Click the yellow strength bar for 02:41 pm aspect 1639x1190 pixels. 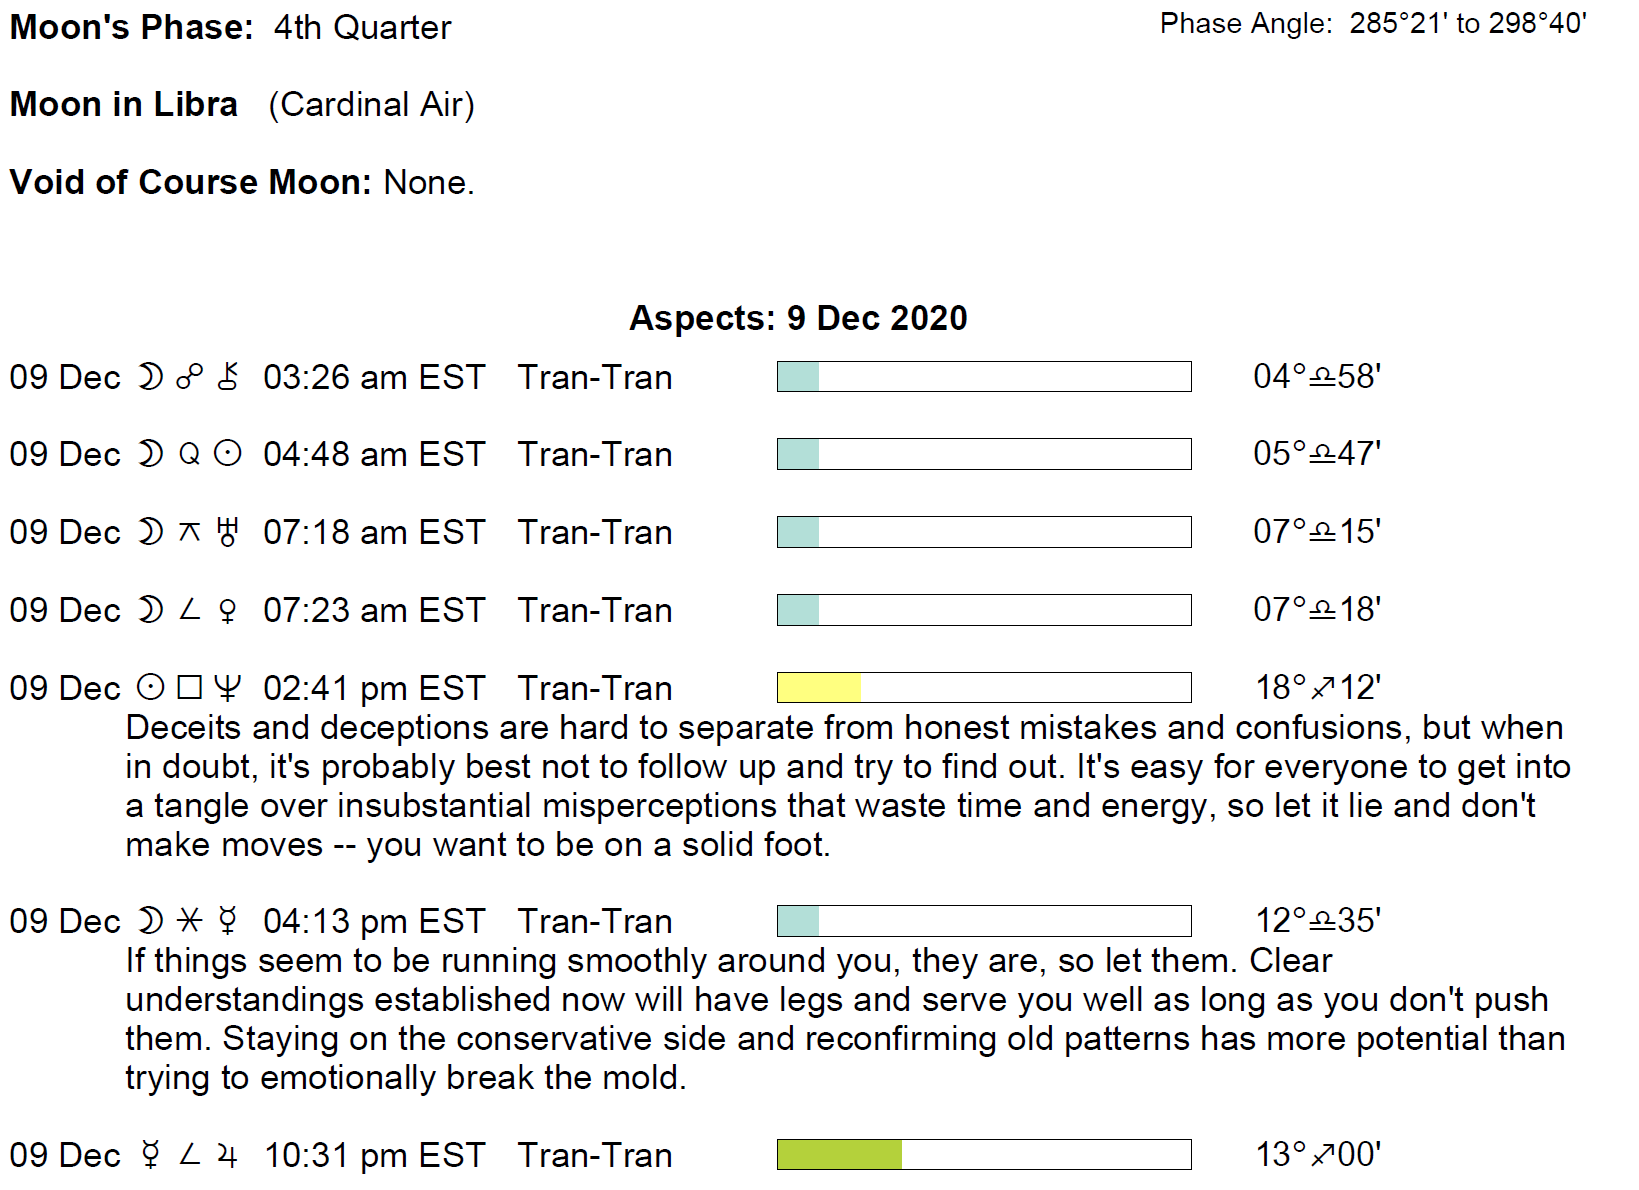click(819, 688)
